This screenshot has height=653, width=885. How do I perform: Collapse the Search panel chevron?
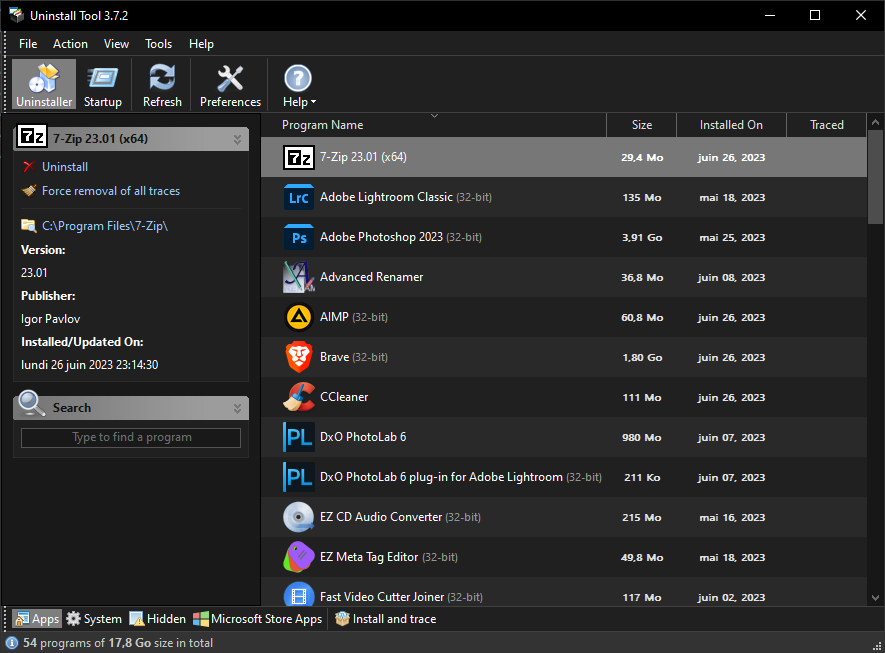237,408
